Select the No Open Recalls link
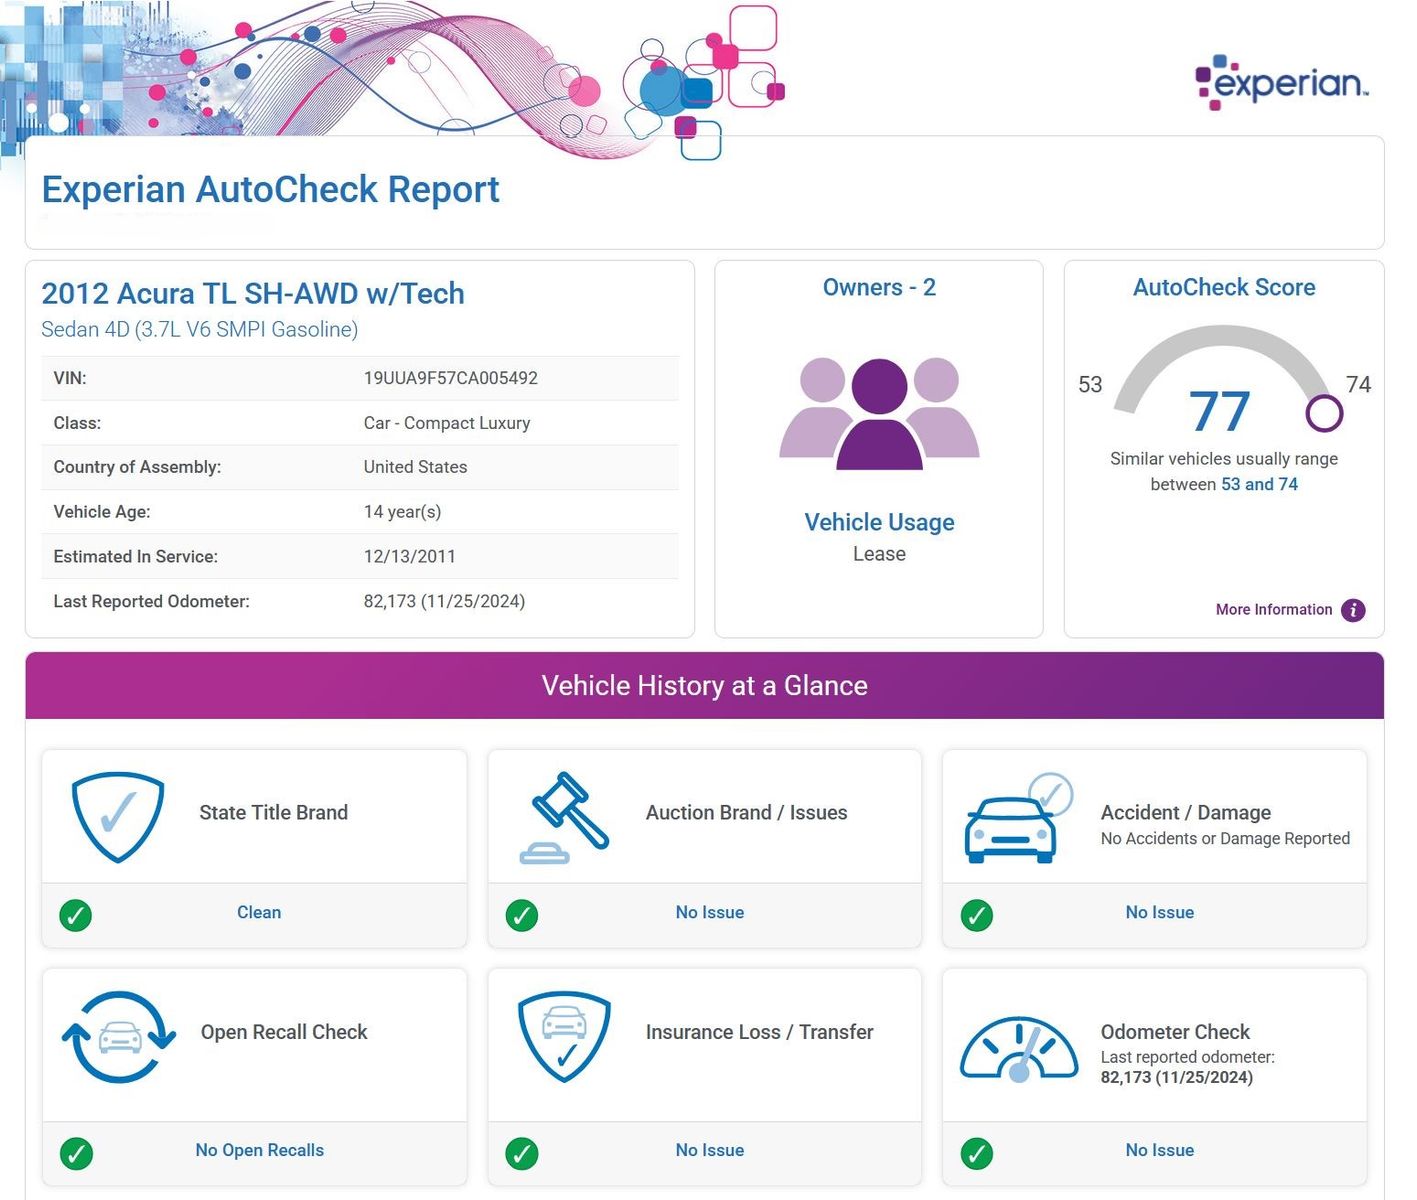1417x1200 pixels. click(x=259, y=1151)
